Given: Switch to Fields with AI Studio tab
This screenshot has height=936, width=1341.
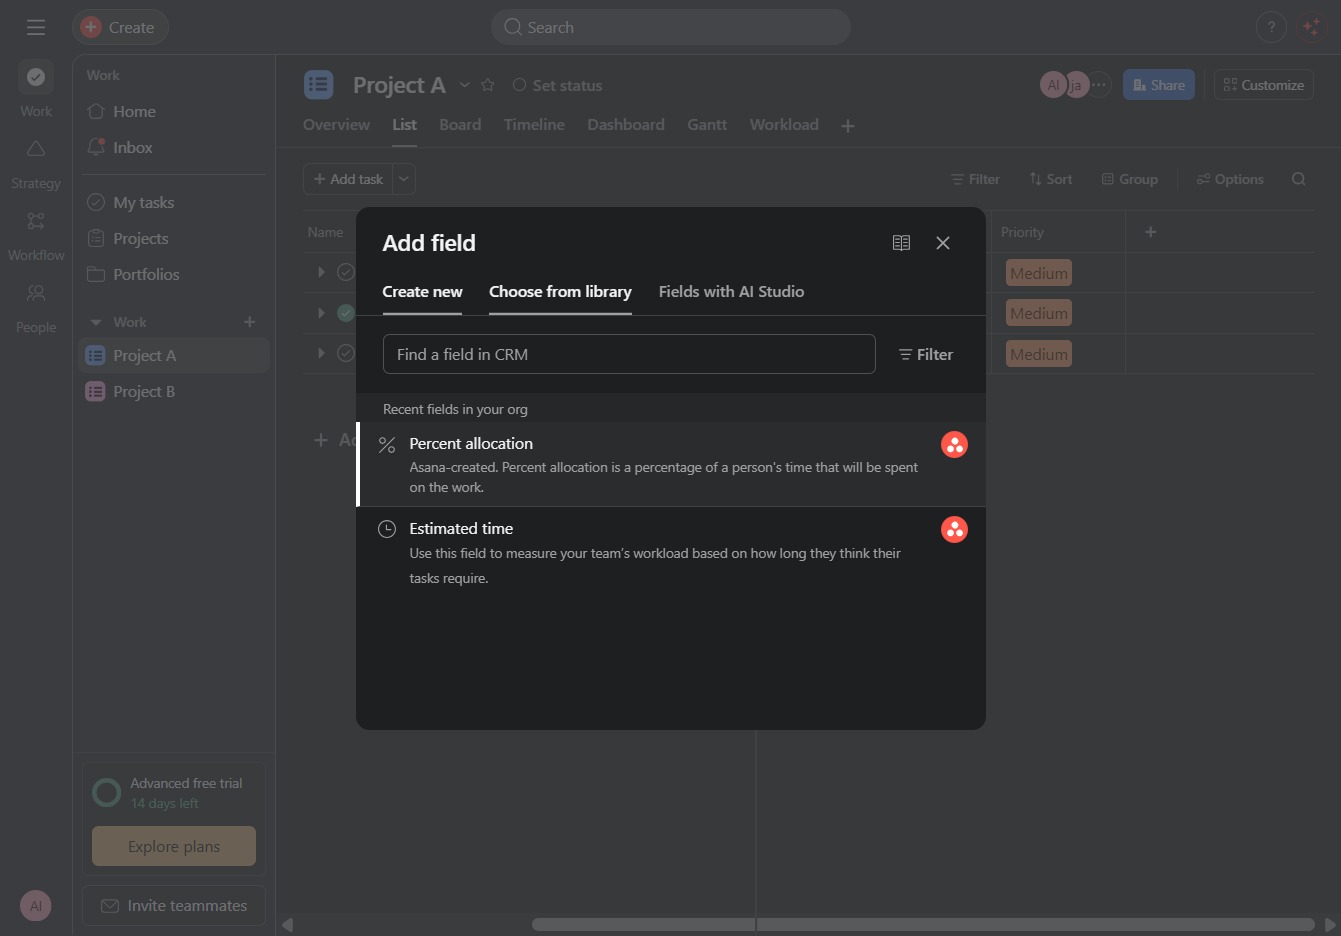Looking at the screenshot, I should click(x=731, y=292).
